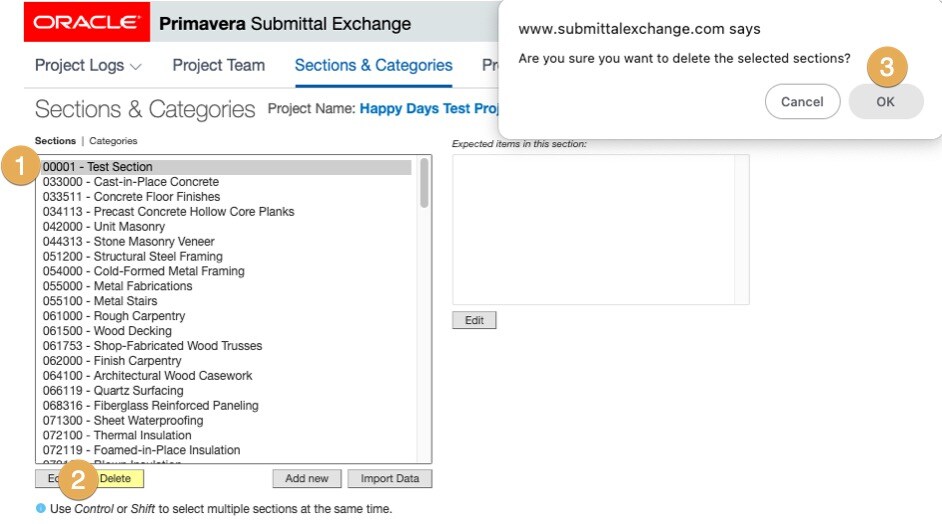Select 071300 - Sheet Waterproofing
The width and height of the screenshot is (942, 524).
(226, 421)
